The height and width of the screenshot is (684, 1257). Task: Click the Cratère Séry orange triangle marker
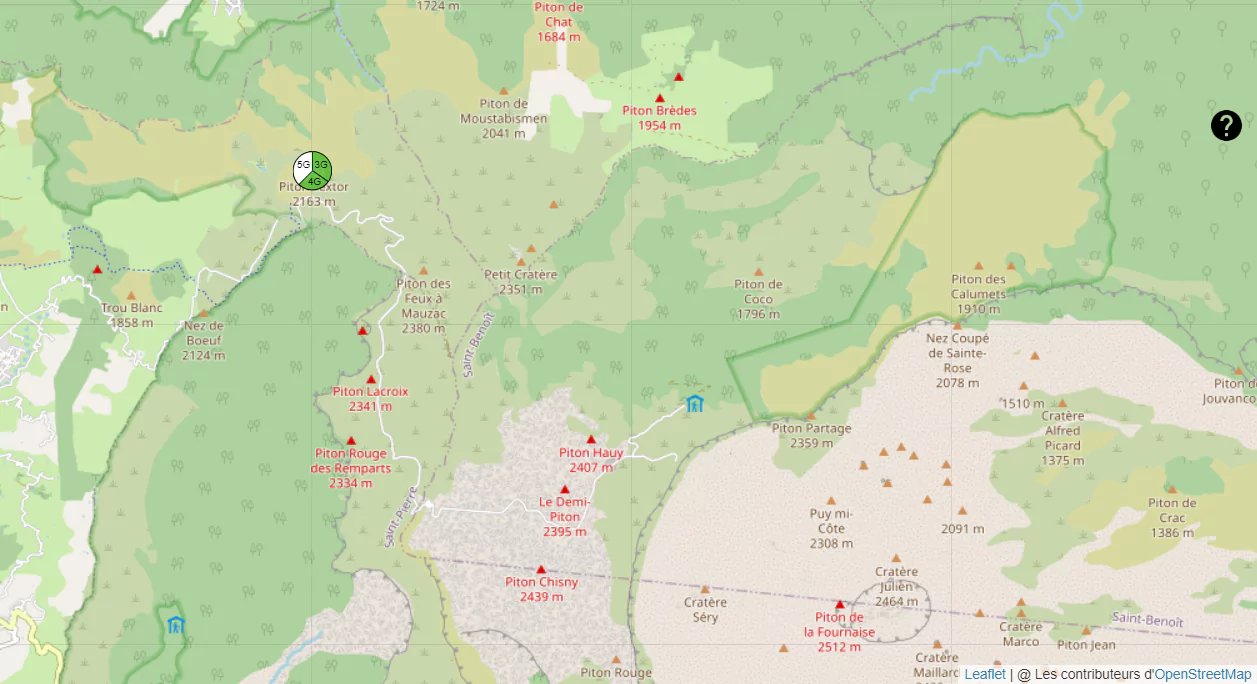[x=705, y=589]
